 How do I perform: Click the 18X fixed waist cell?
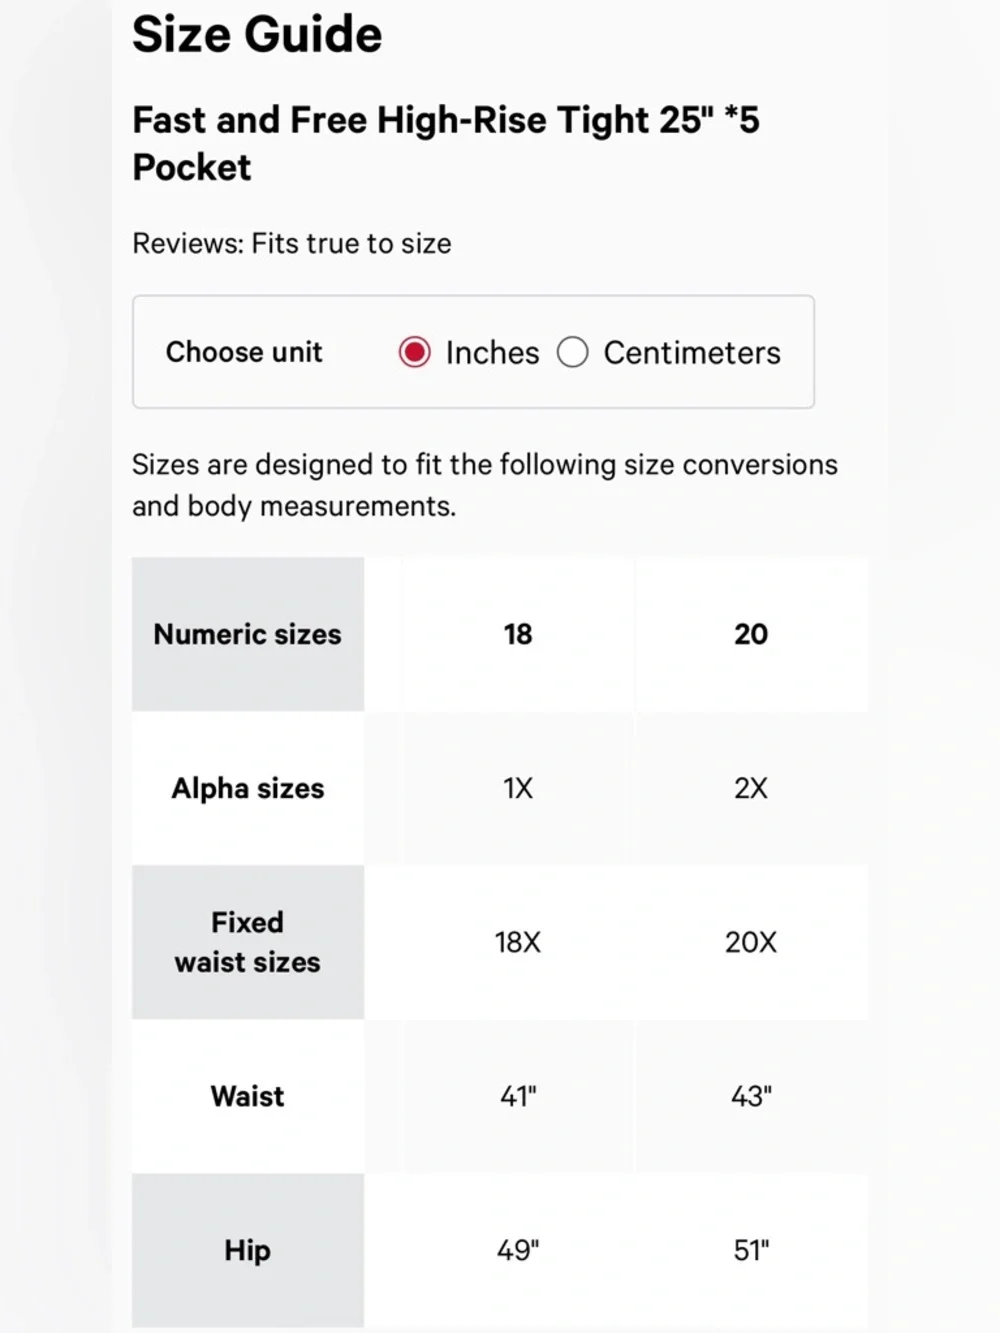(x=518, y=942)
